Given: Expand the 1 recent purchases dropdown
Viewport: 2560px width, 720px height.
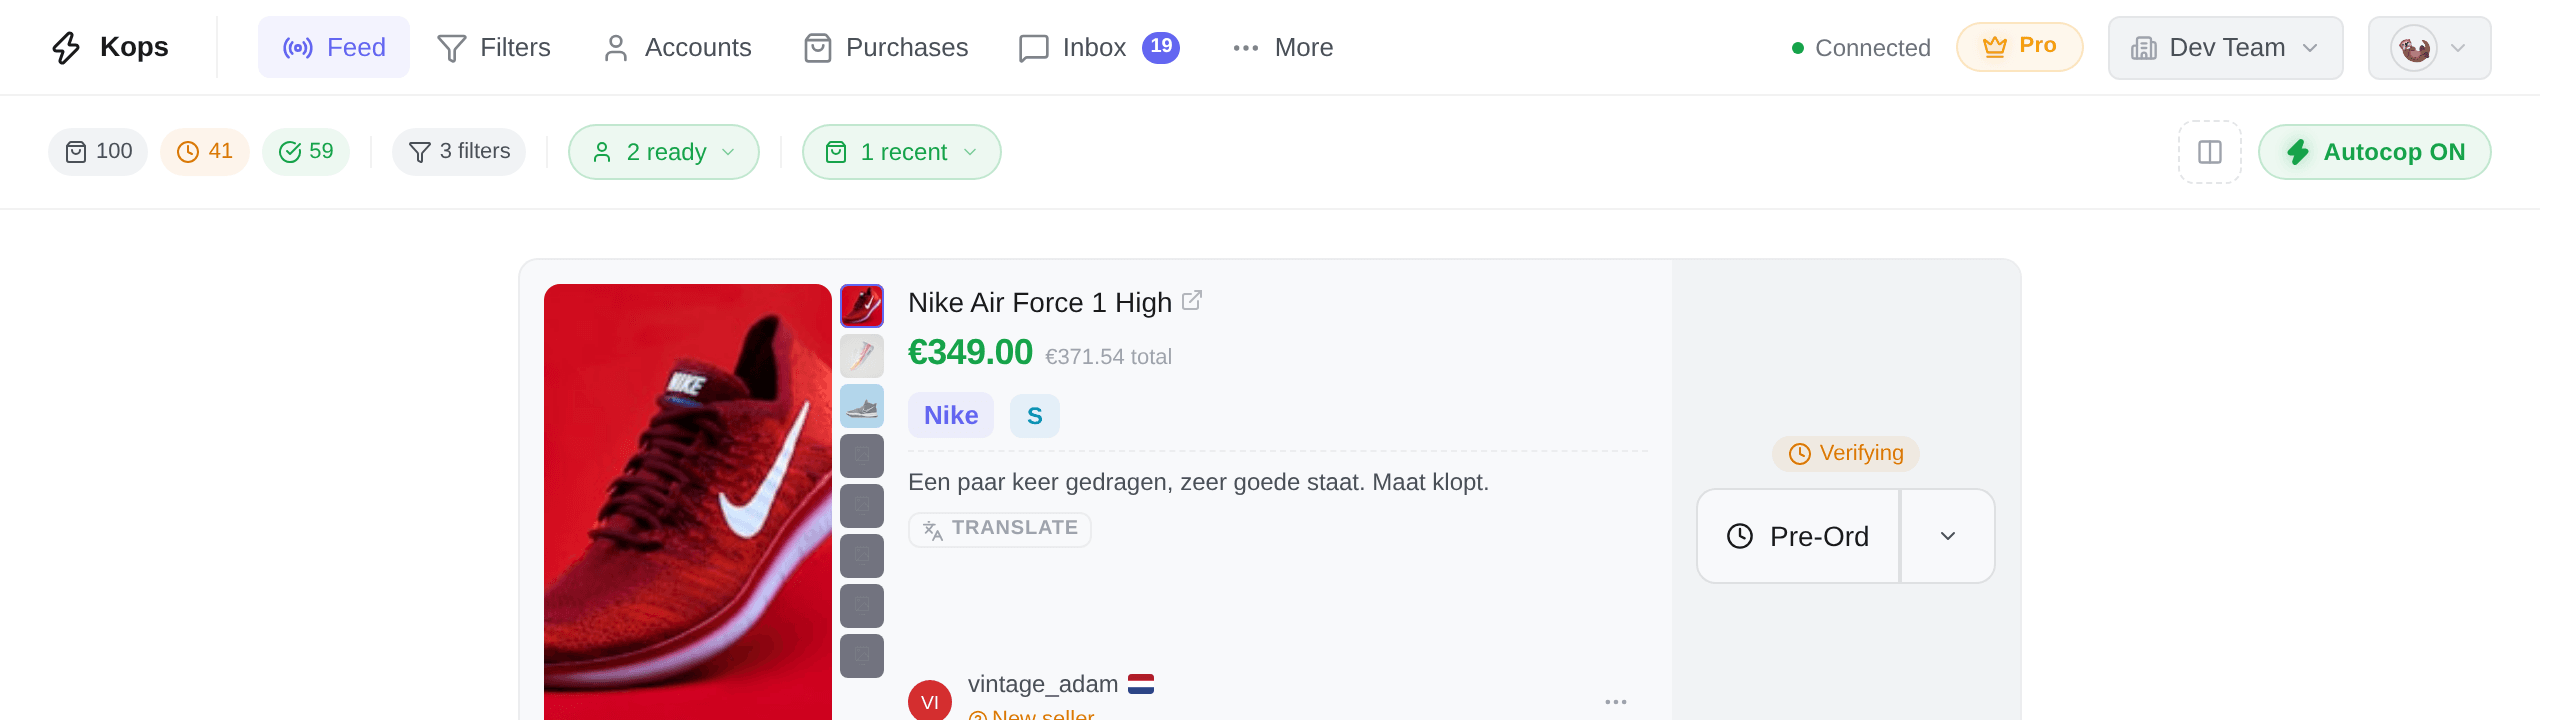Looking at the screenshot, I should [901, 152].
